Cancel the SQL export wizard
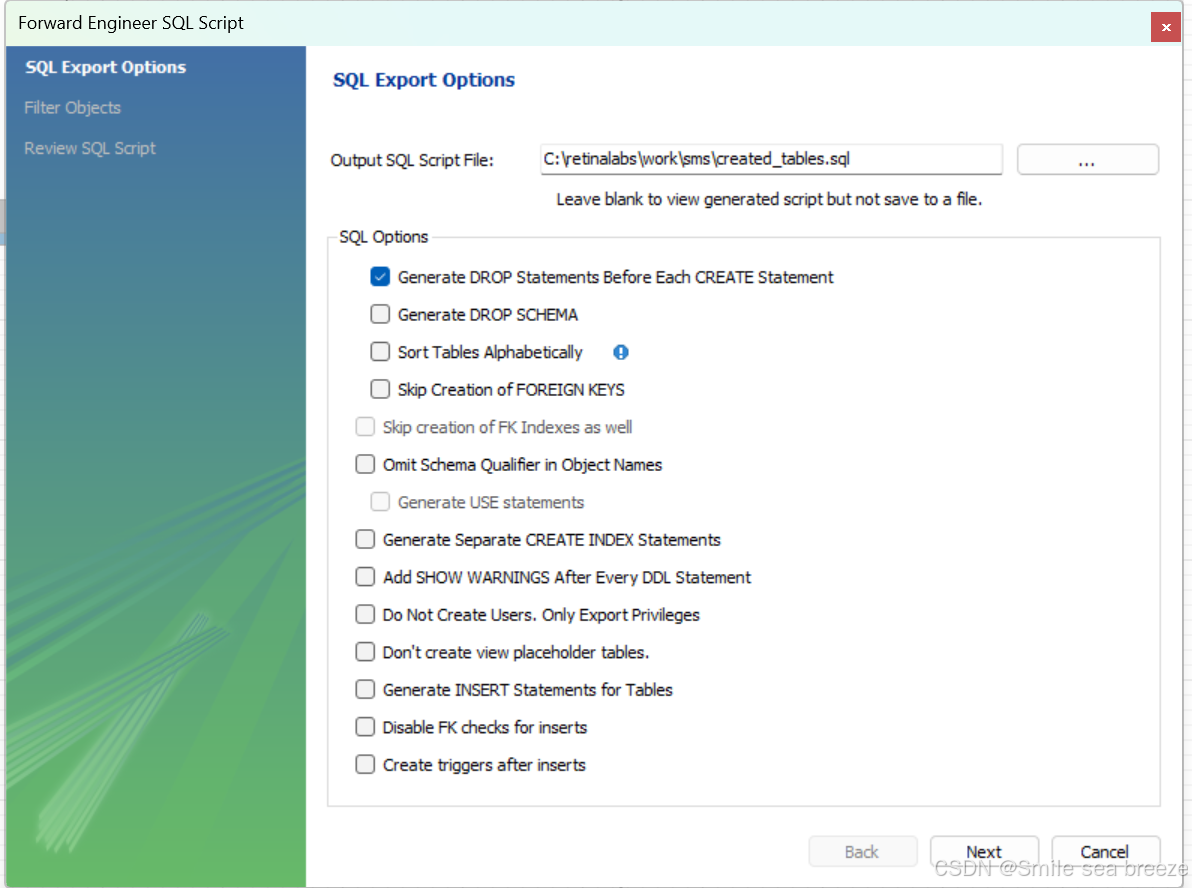This screenshot has width=1192, height=888. (x=1105, y=851)
